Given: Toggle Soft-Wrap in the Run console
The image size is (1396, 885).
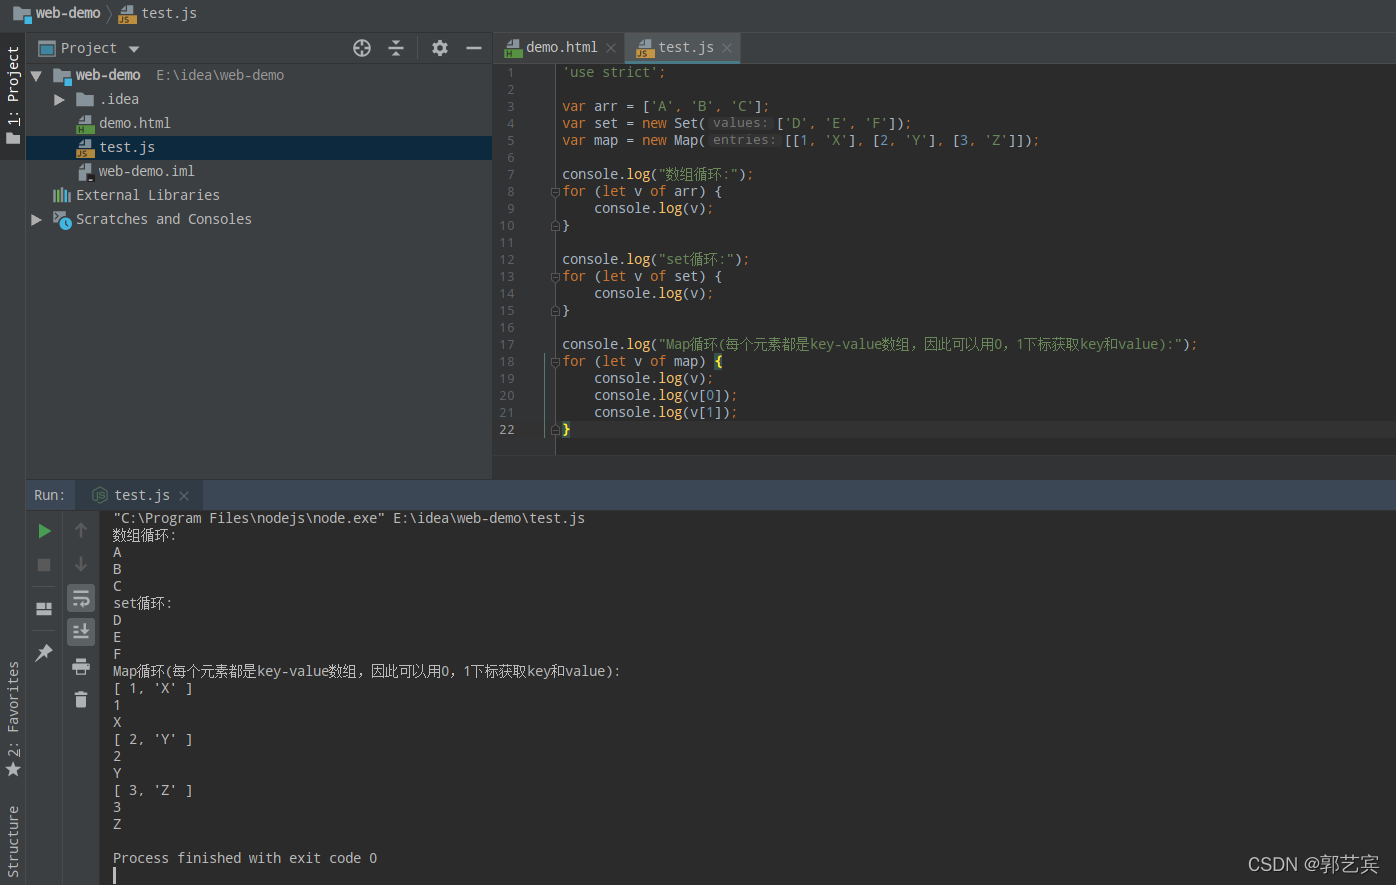Looking at the screenshot, I should (81, 598).
